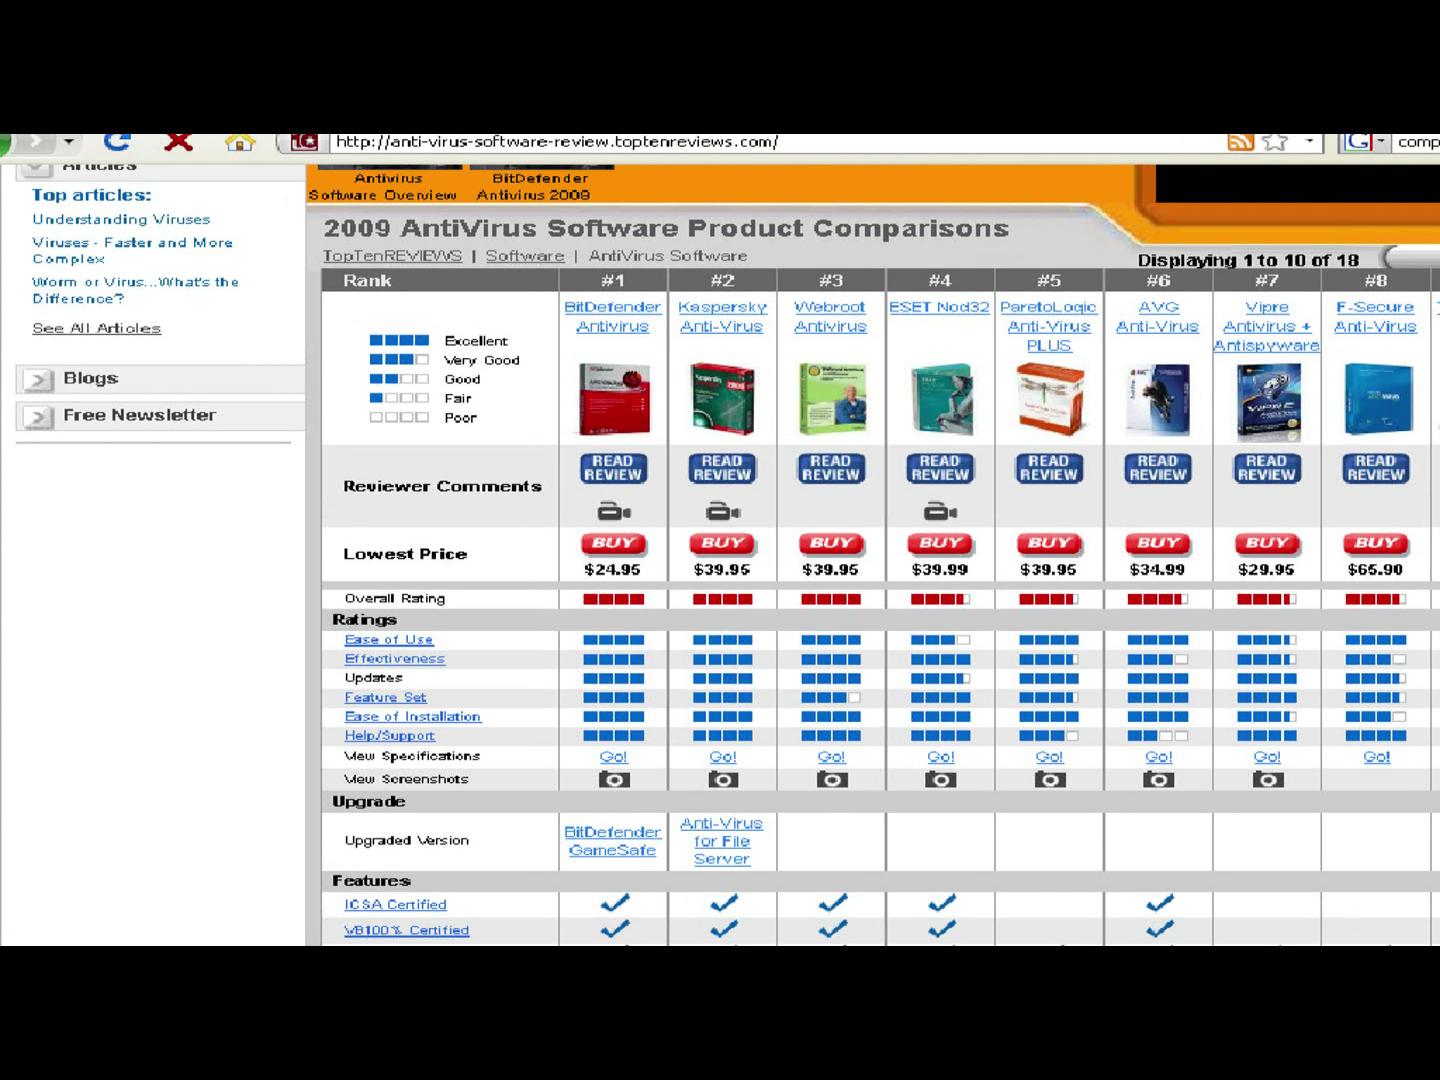Open Worm or Virus difference article
Image resolution: width=1440 pixels, height=1080 pixels.
coord(135,290)
